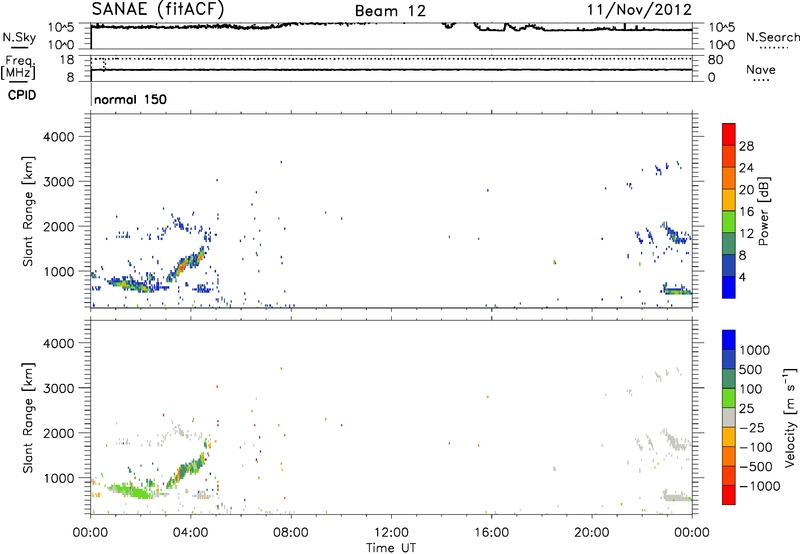Click the date 11/Nov/2012
This screenshot has height=554, width=800.
point(639,10)
